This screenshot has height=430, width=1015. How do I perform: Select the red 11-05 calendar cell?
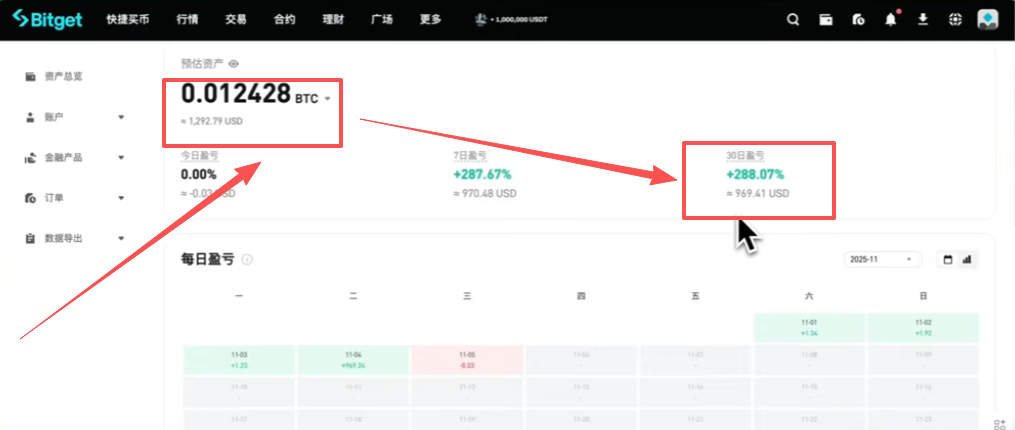(467, 360)
